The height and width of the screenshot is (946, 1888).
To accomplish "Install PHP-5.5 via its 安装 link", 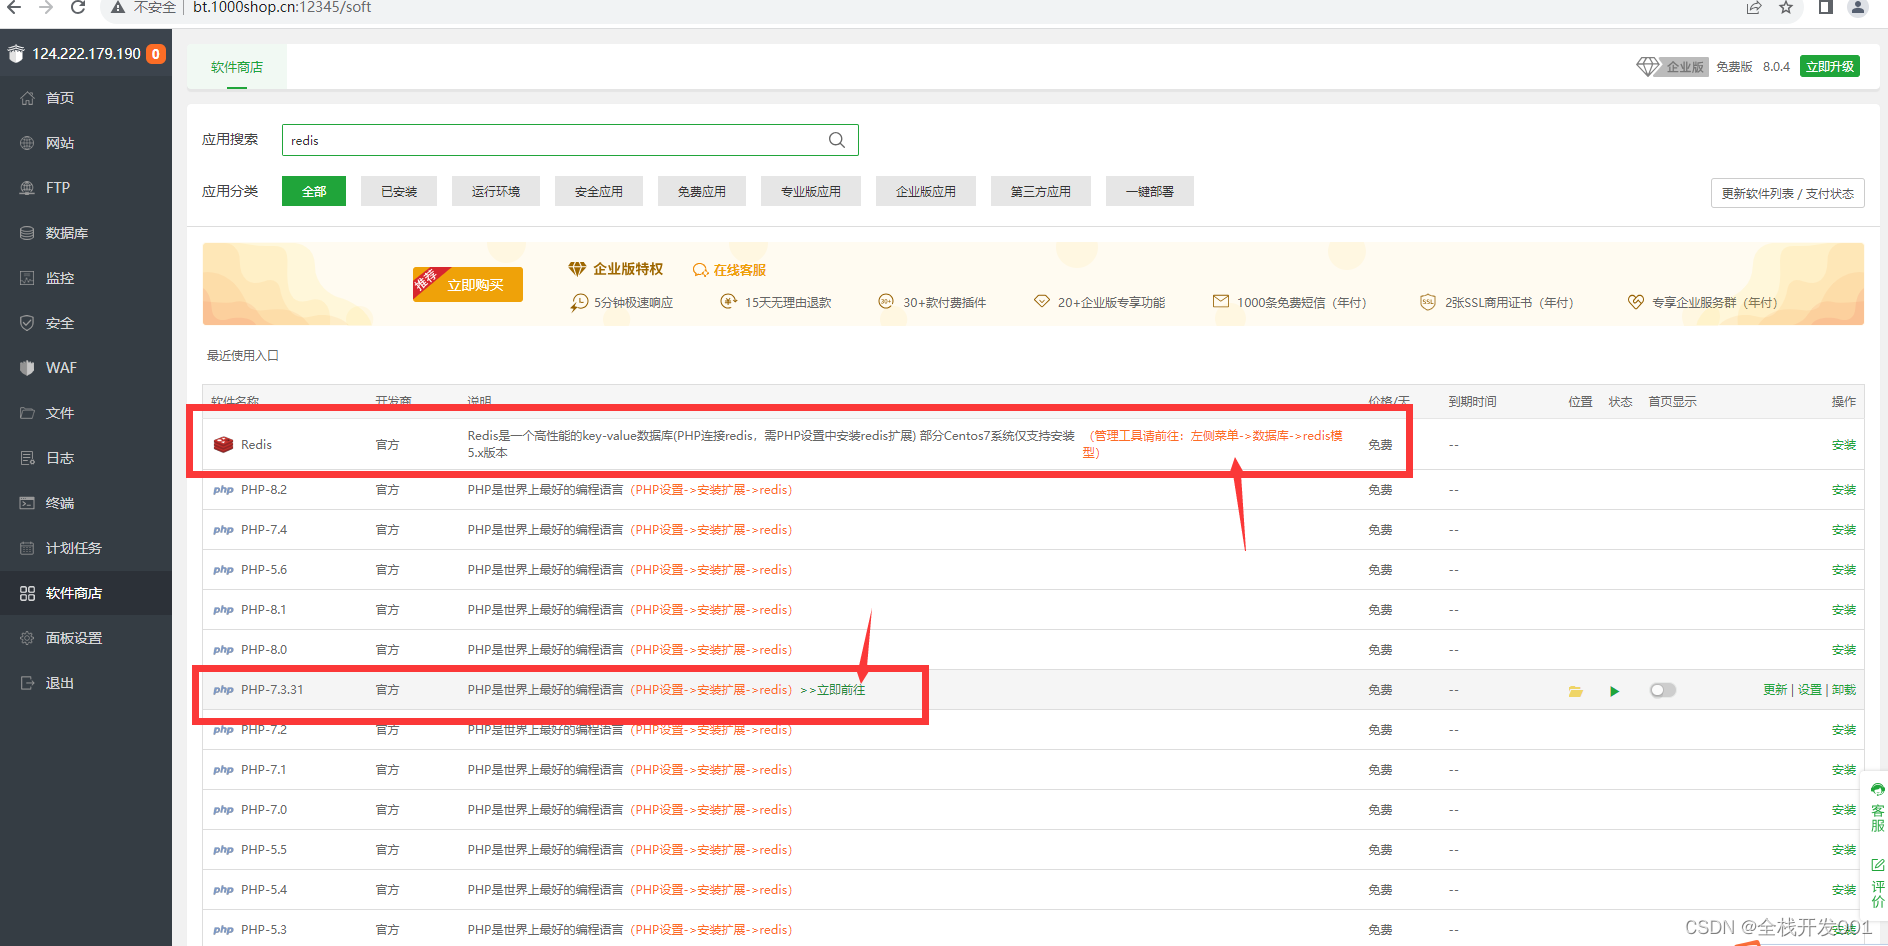I will tap(1844, 850).
